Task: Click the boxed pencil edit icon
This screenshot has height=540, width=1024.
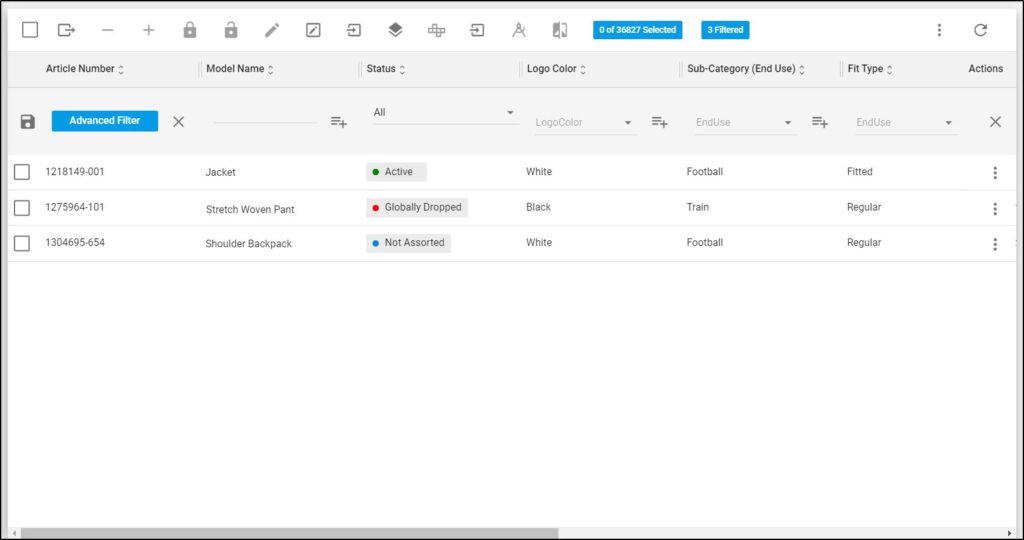Action: tap(313, 30)
